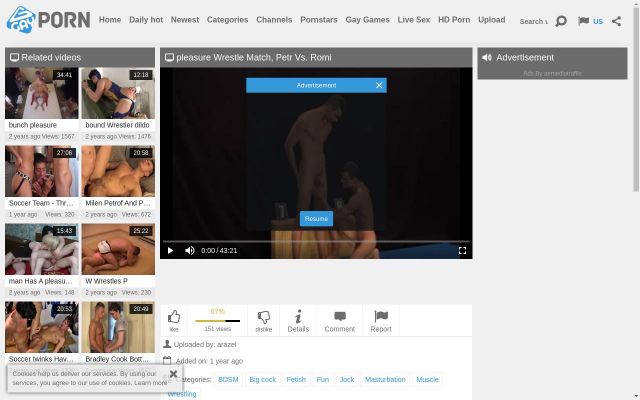Screen dimensions: 640x400
Task: Click the thumbs-up like icon
Action: click(174, 317)
